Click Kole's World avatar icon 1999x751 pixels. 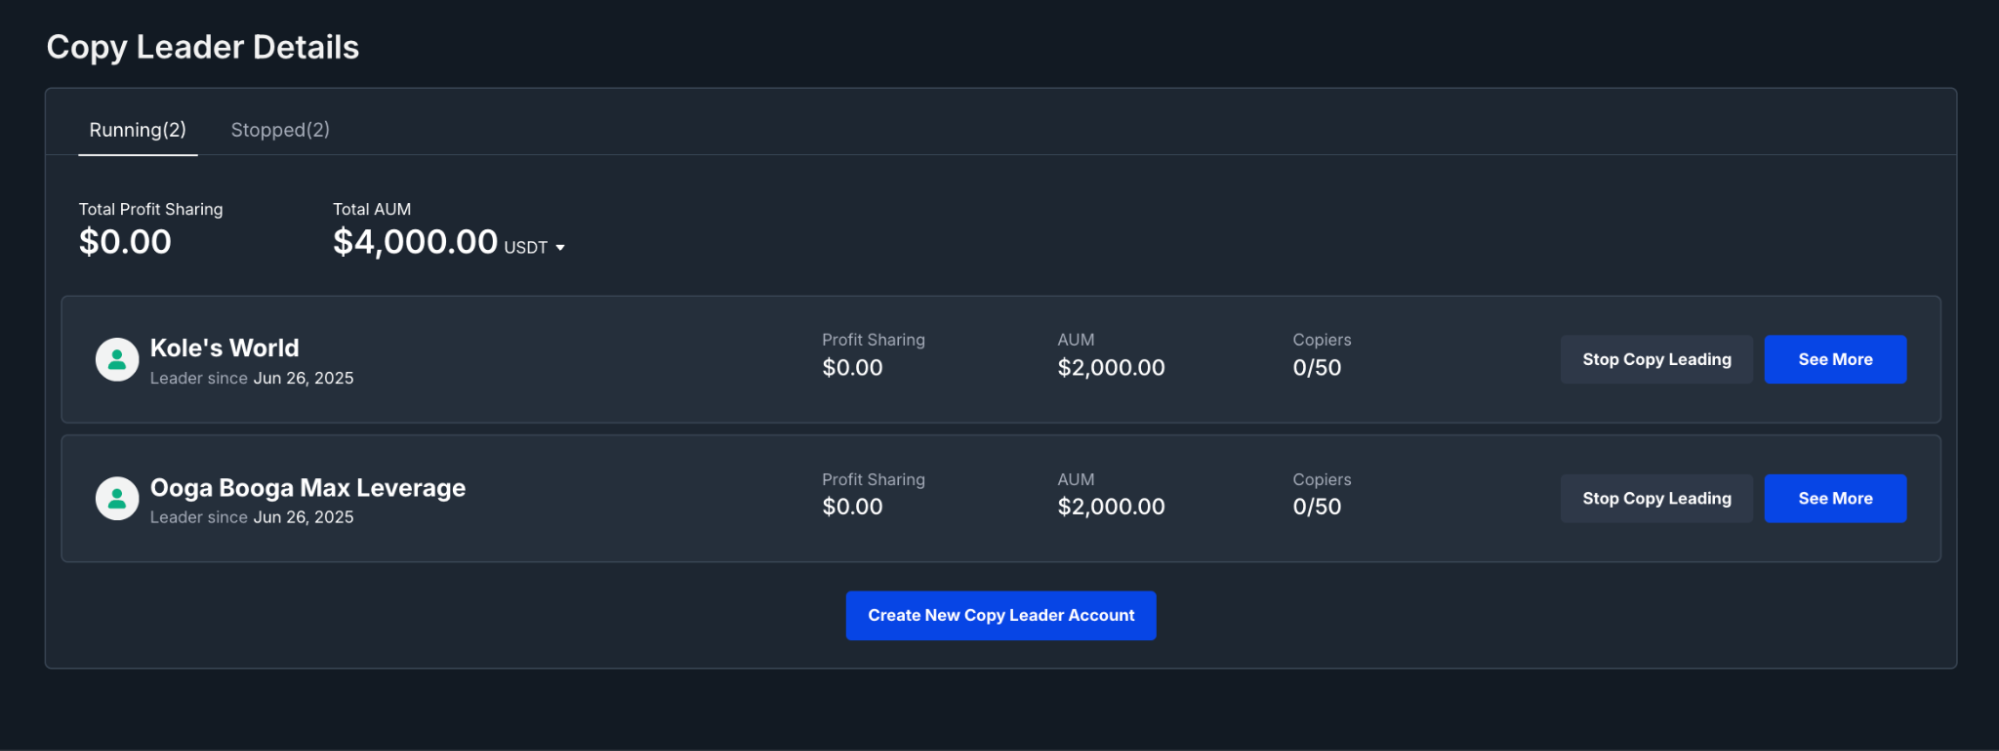pyautogui.click(x=117, y=359)
